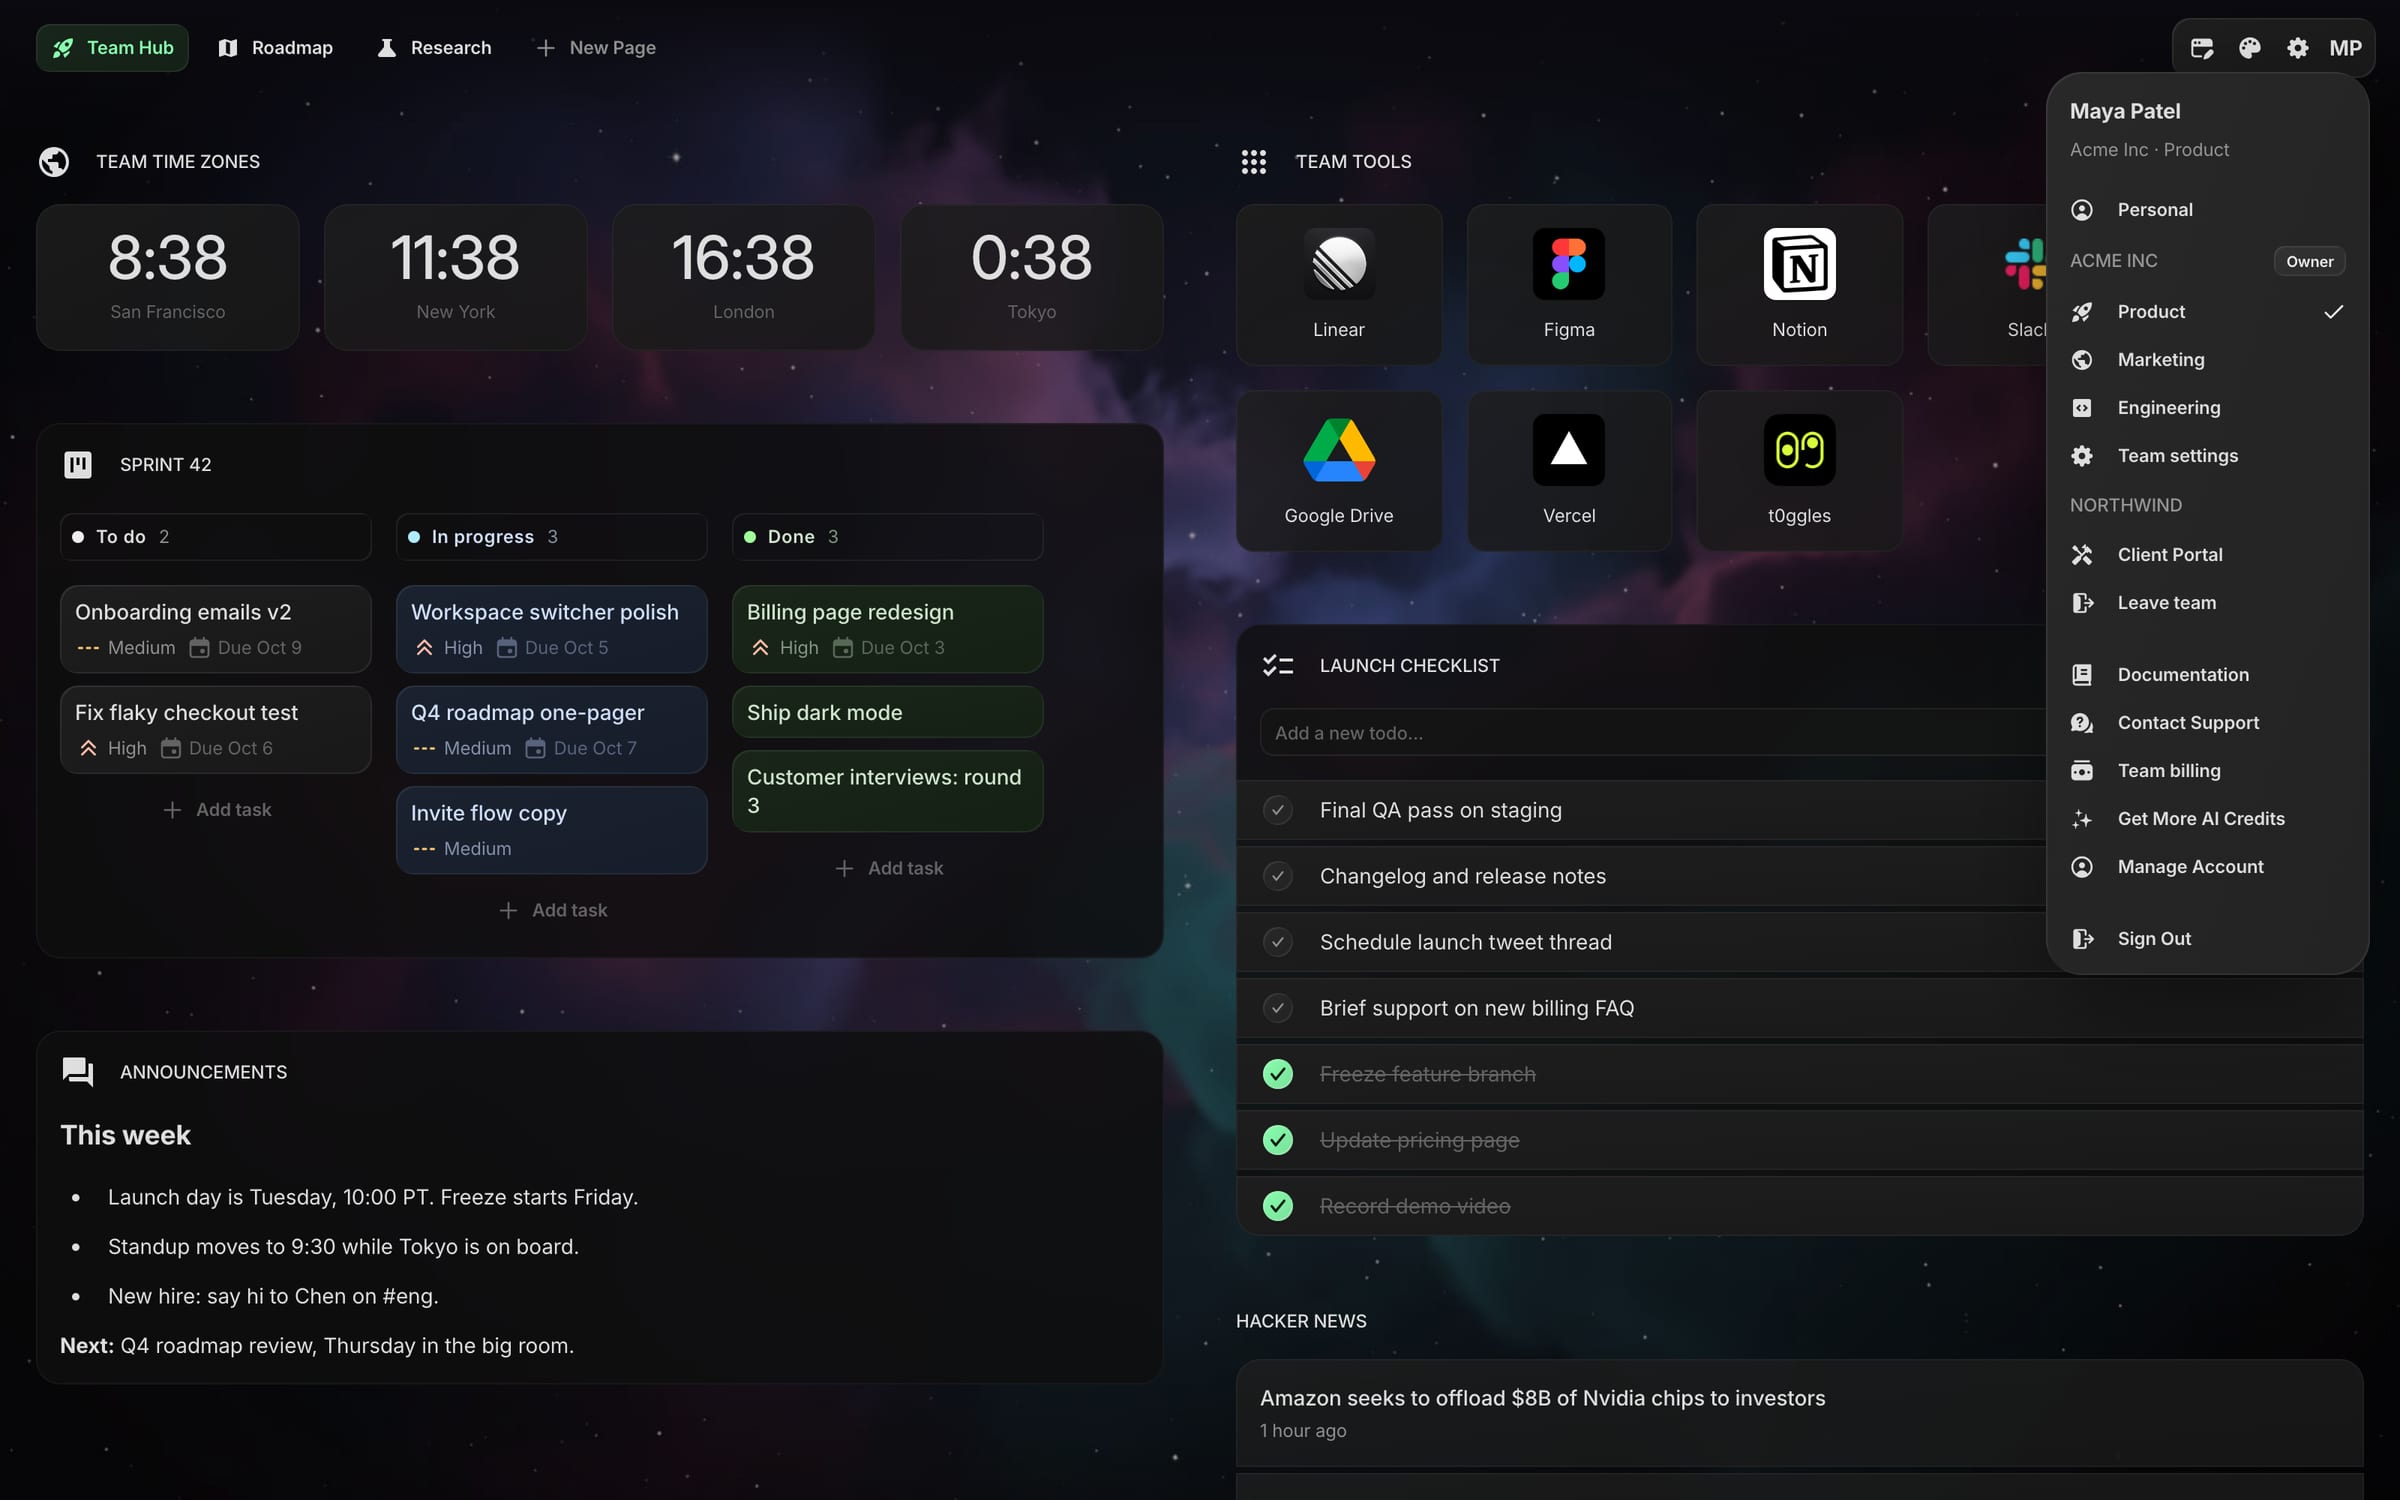Open Team settings
The height and width of the screenshot is (1500, 2400).
point(2207,456)
